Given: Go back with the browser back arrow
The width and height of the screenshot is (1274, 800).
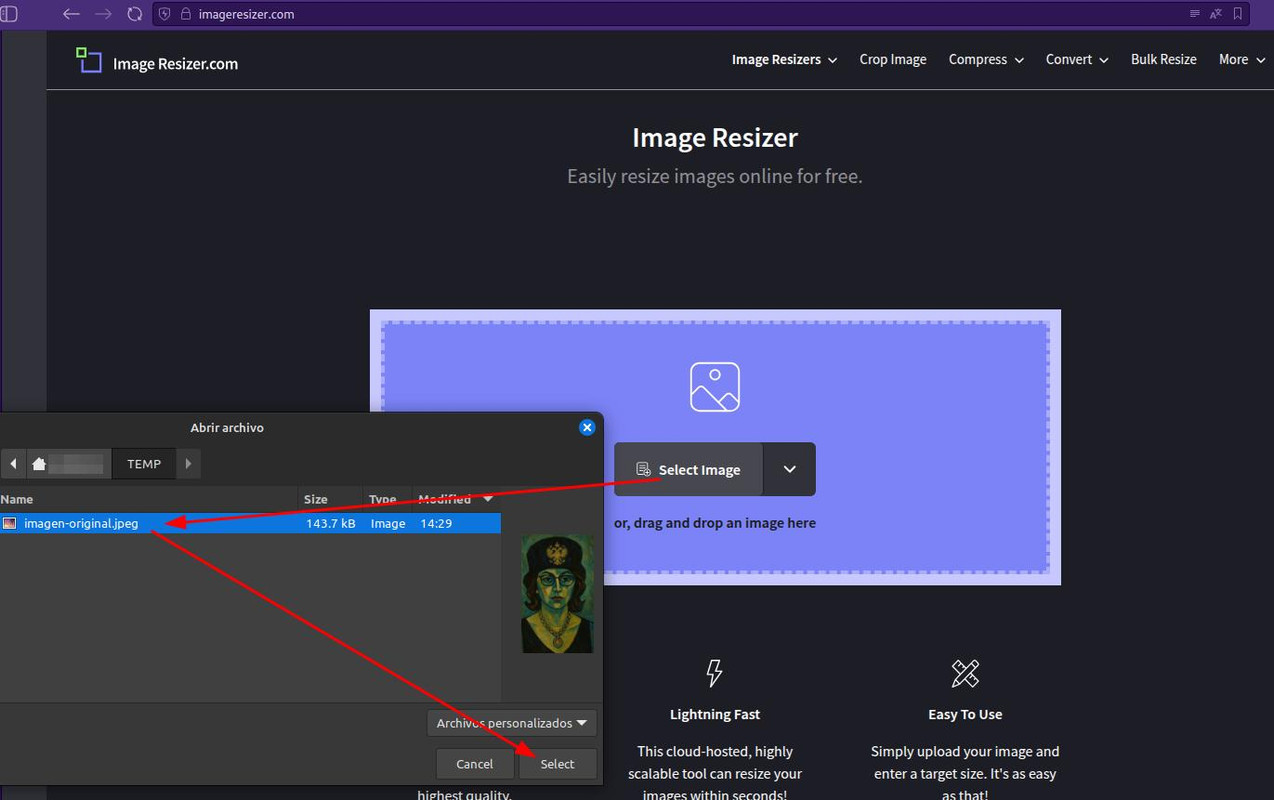Looking at the screenshot, I should 71,14.
